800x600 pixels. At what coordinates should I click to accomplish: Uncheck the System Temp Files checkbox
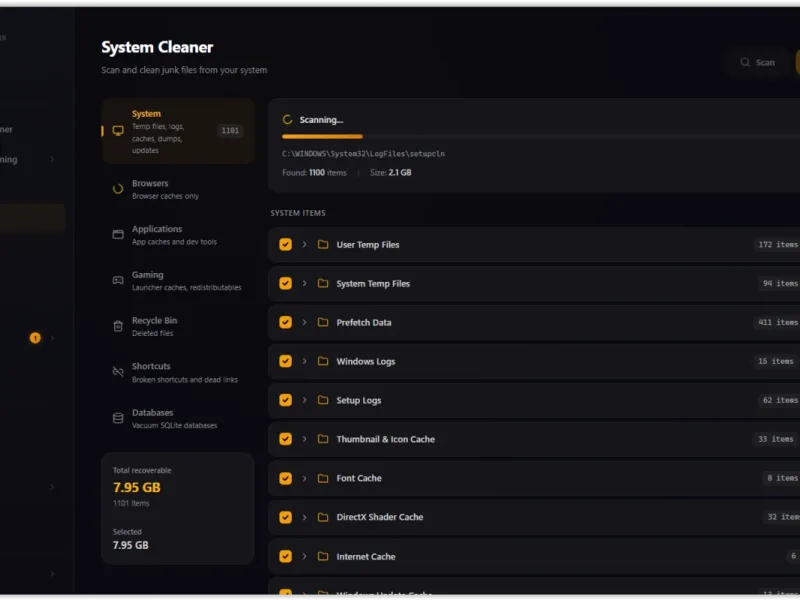286,283
